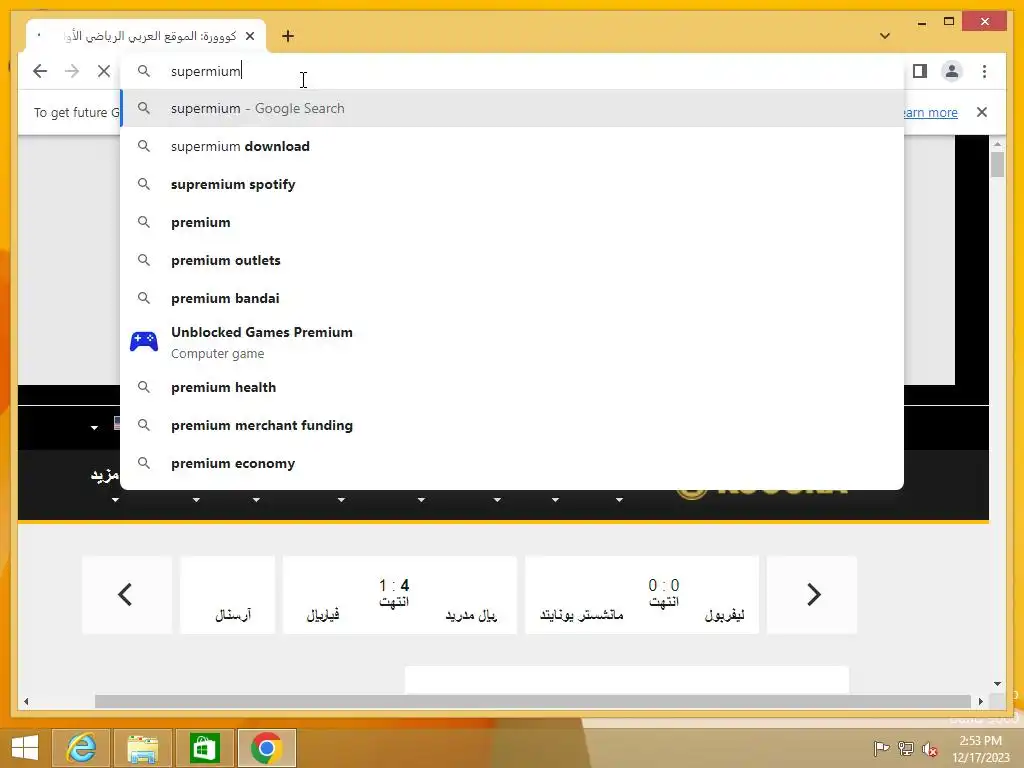Viewport: 1024px width, 768px height.
Task: Open Chrome's three-dot menu
Action: [x=984, y=71]
